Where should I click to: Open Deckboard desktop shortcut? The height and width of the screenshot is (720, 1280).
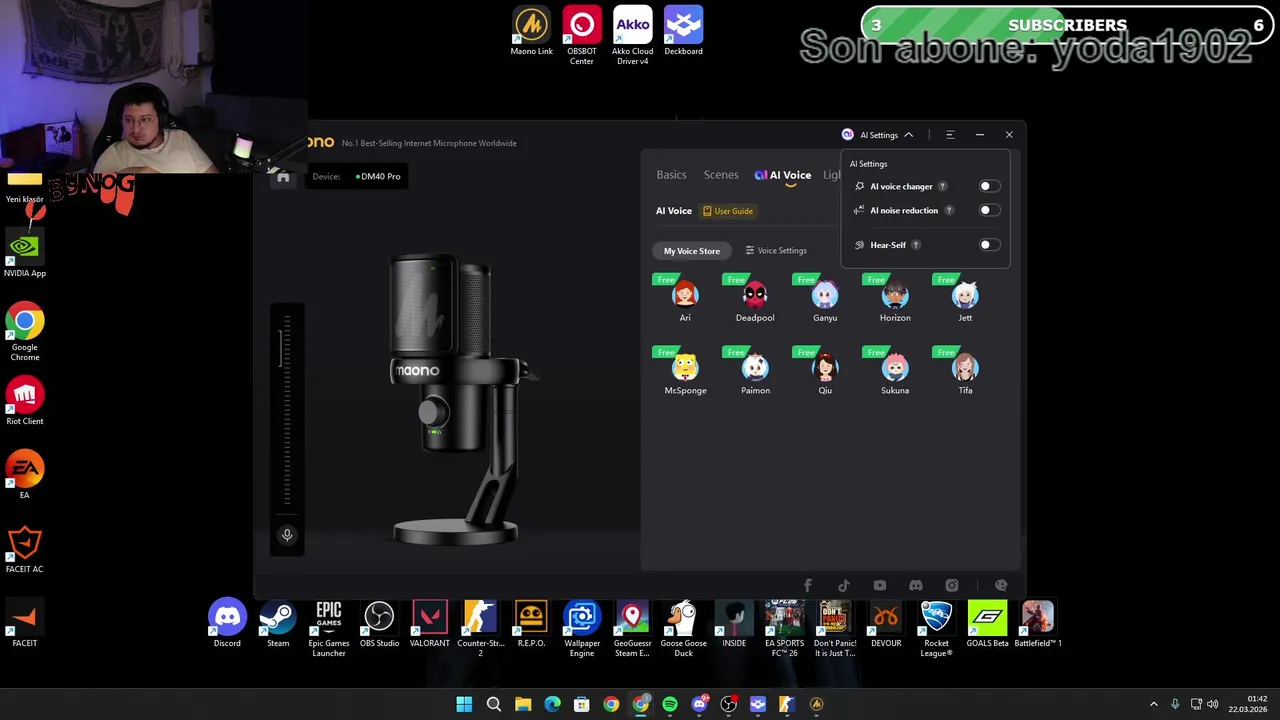(x=683, y=31)
